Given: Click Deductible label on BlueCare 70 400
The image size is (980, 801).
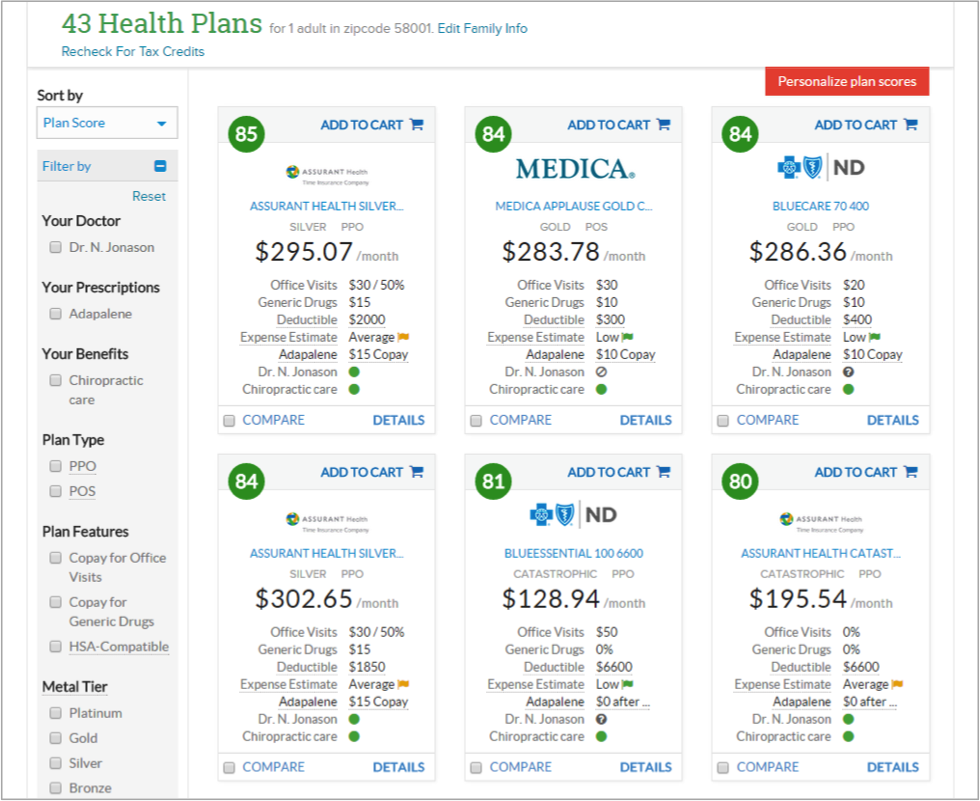Looking at the screenshot, I should point(801,320).
